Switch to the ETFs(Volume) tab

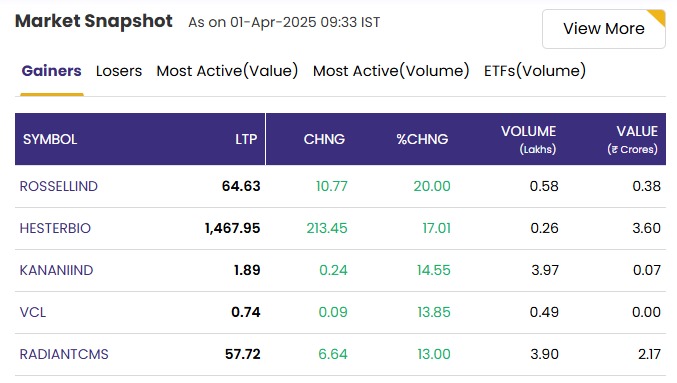point(535,71)
